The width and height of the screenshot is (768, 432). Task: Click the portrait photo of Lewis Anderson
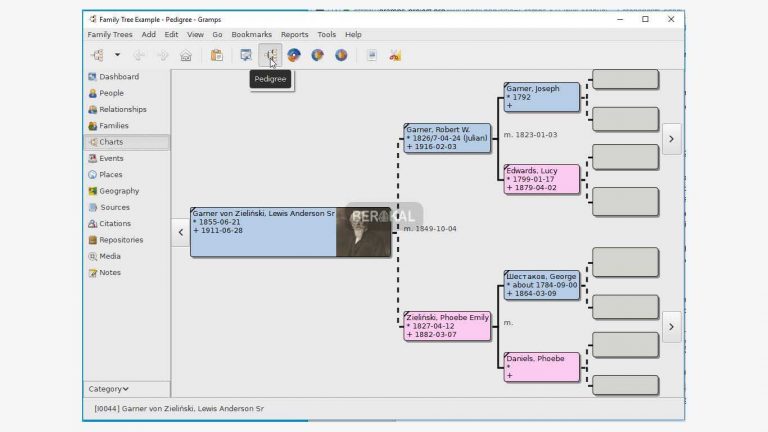point(362,232)
